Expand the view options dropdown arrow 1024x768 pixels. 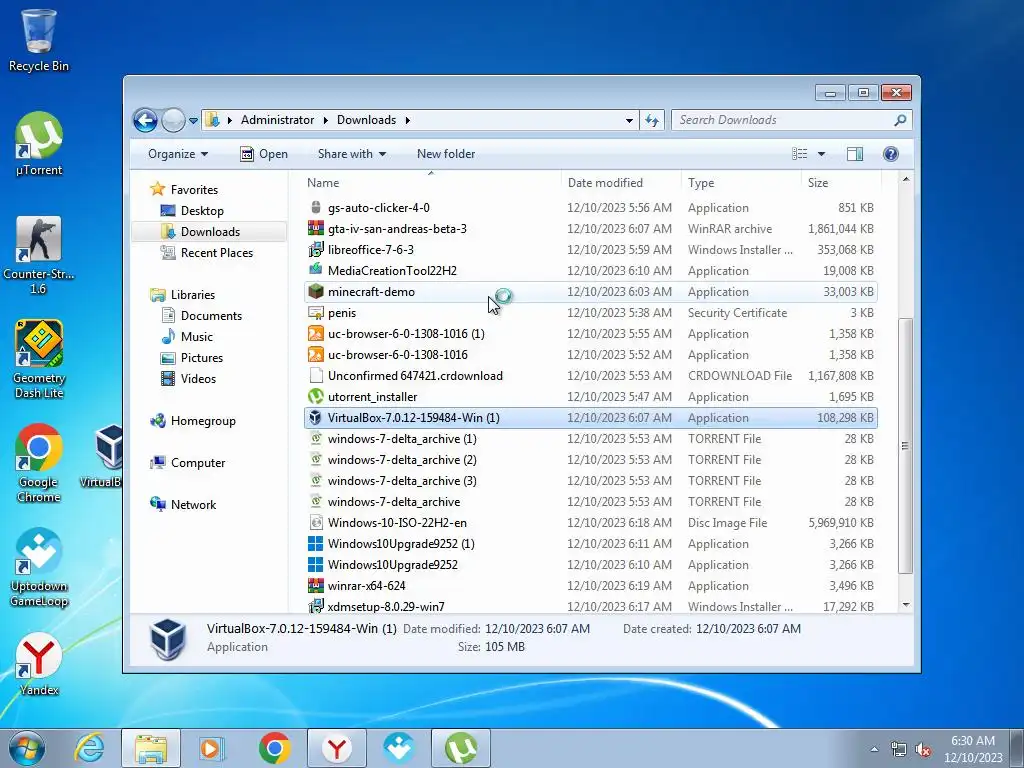(x=822, y=154)
